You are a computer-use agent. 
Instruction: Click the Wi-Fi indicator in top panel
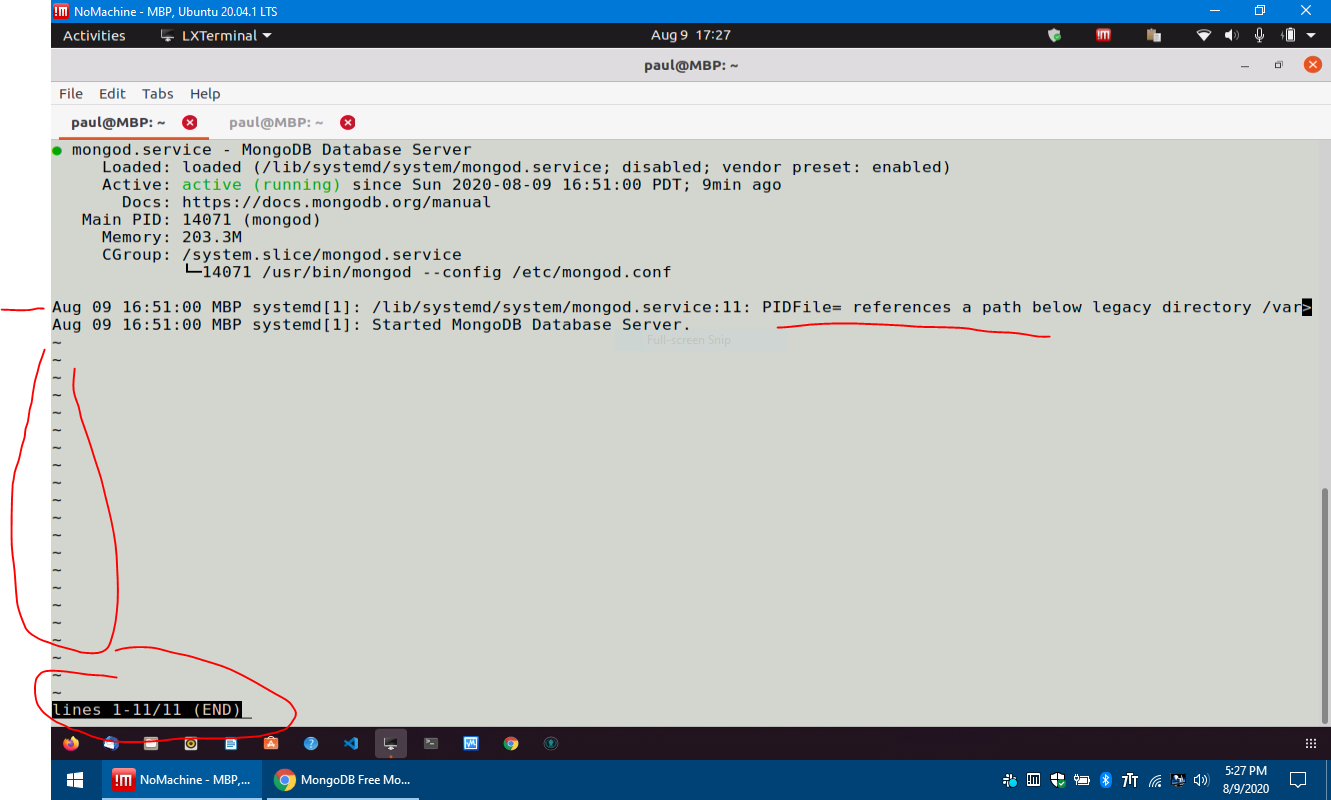click(x=1204, y=35)
